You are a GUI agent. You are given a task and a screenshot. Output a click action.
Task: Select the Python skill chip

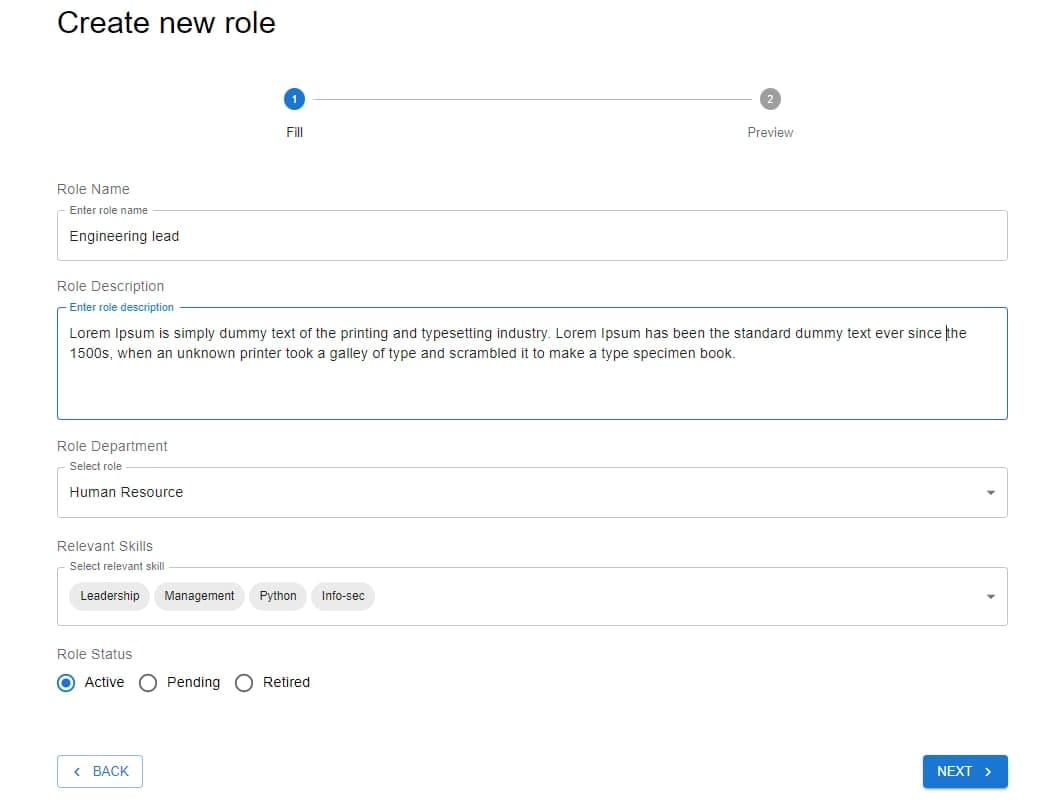coord(278,596)
